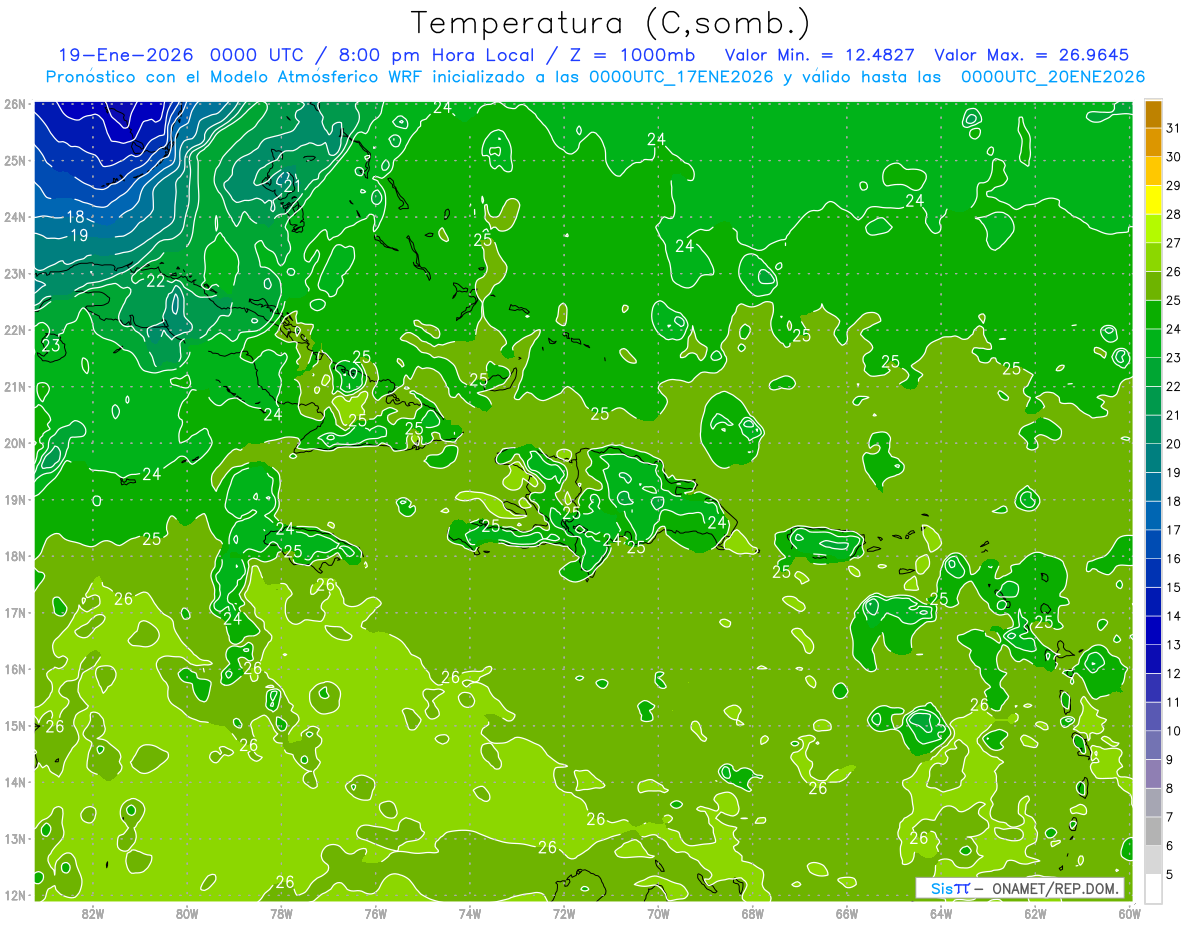Click the longitude axis label "82W"
The width and height of the screenshot is (1200, 927).
click(93, 913)
